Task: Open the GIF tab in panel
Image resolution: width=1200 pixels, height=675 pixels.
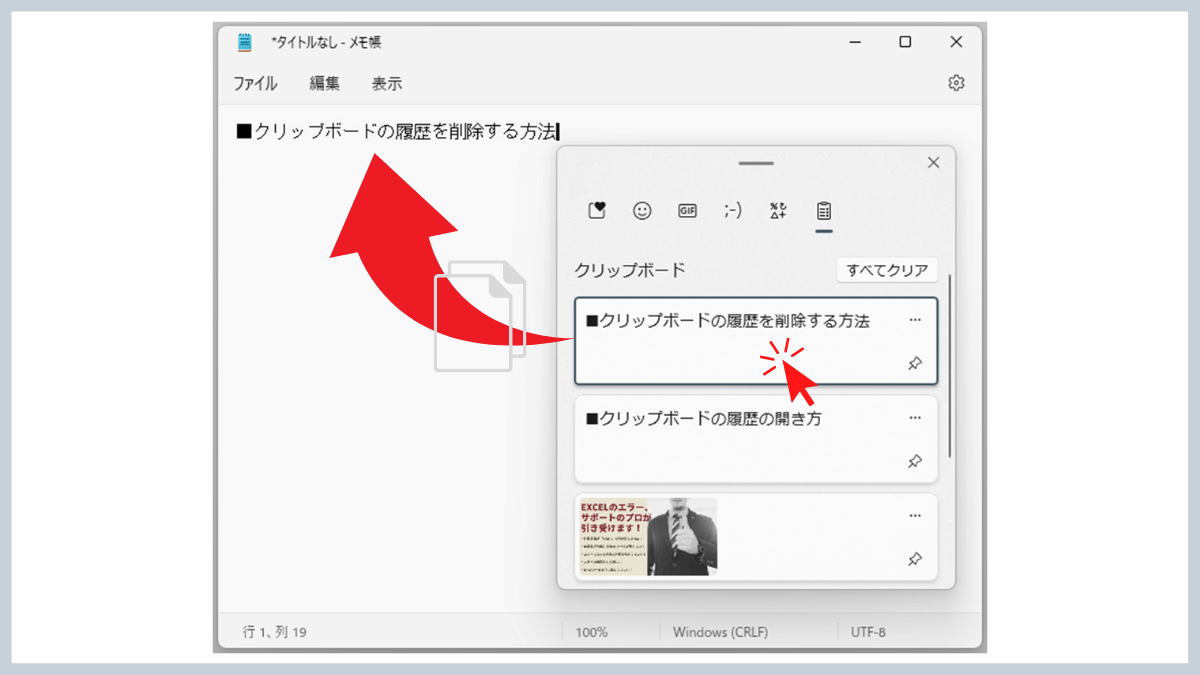Action: coord(687,210)
